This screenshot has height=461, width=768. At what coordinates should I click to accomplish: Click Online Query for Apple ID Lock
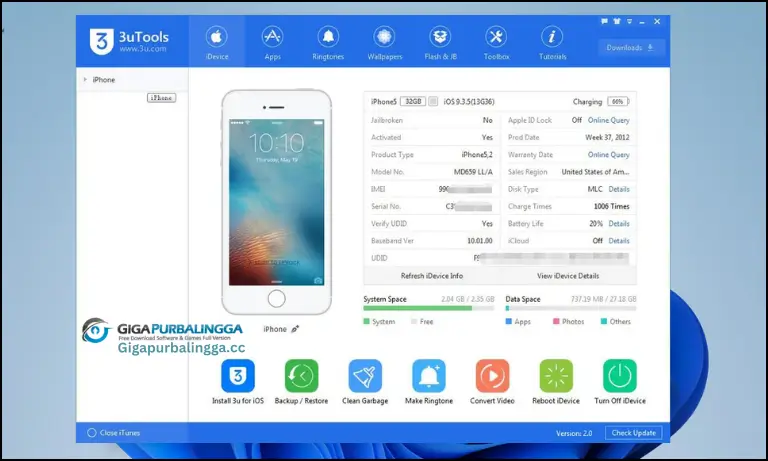(x=609, y=120)
